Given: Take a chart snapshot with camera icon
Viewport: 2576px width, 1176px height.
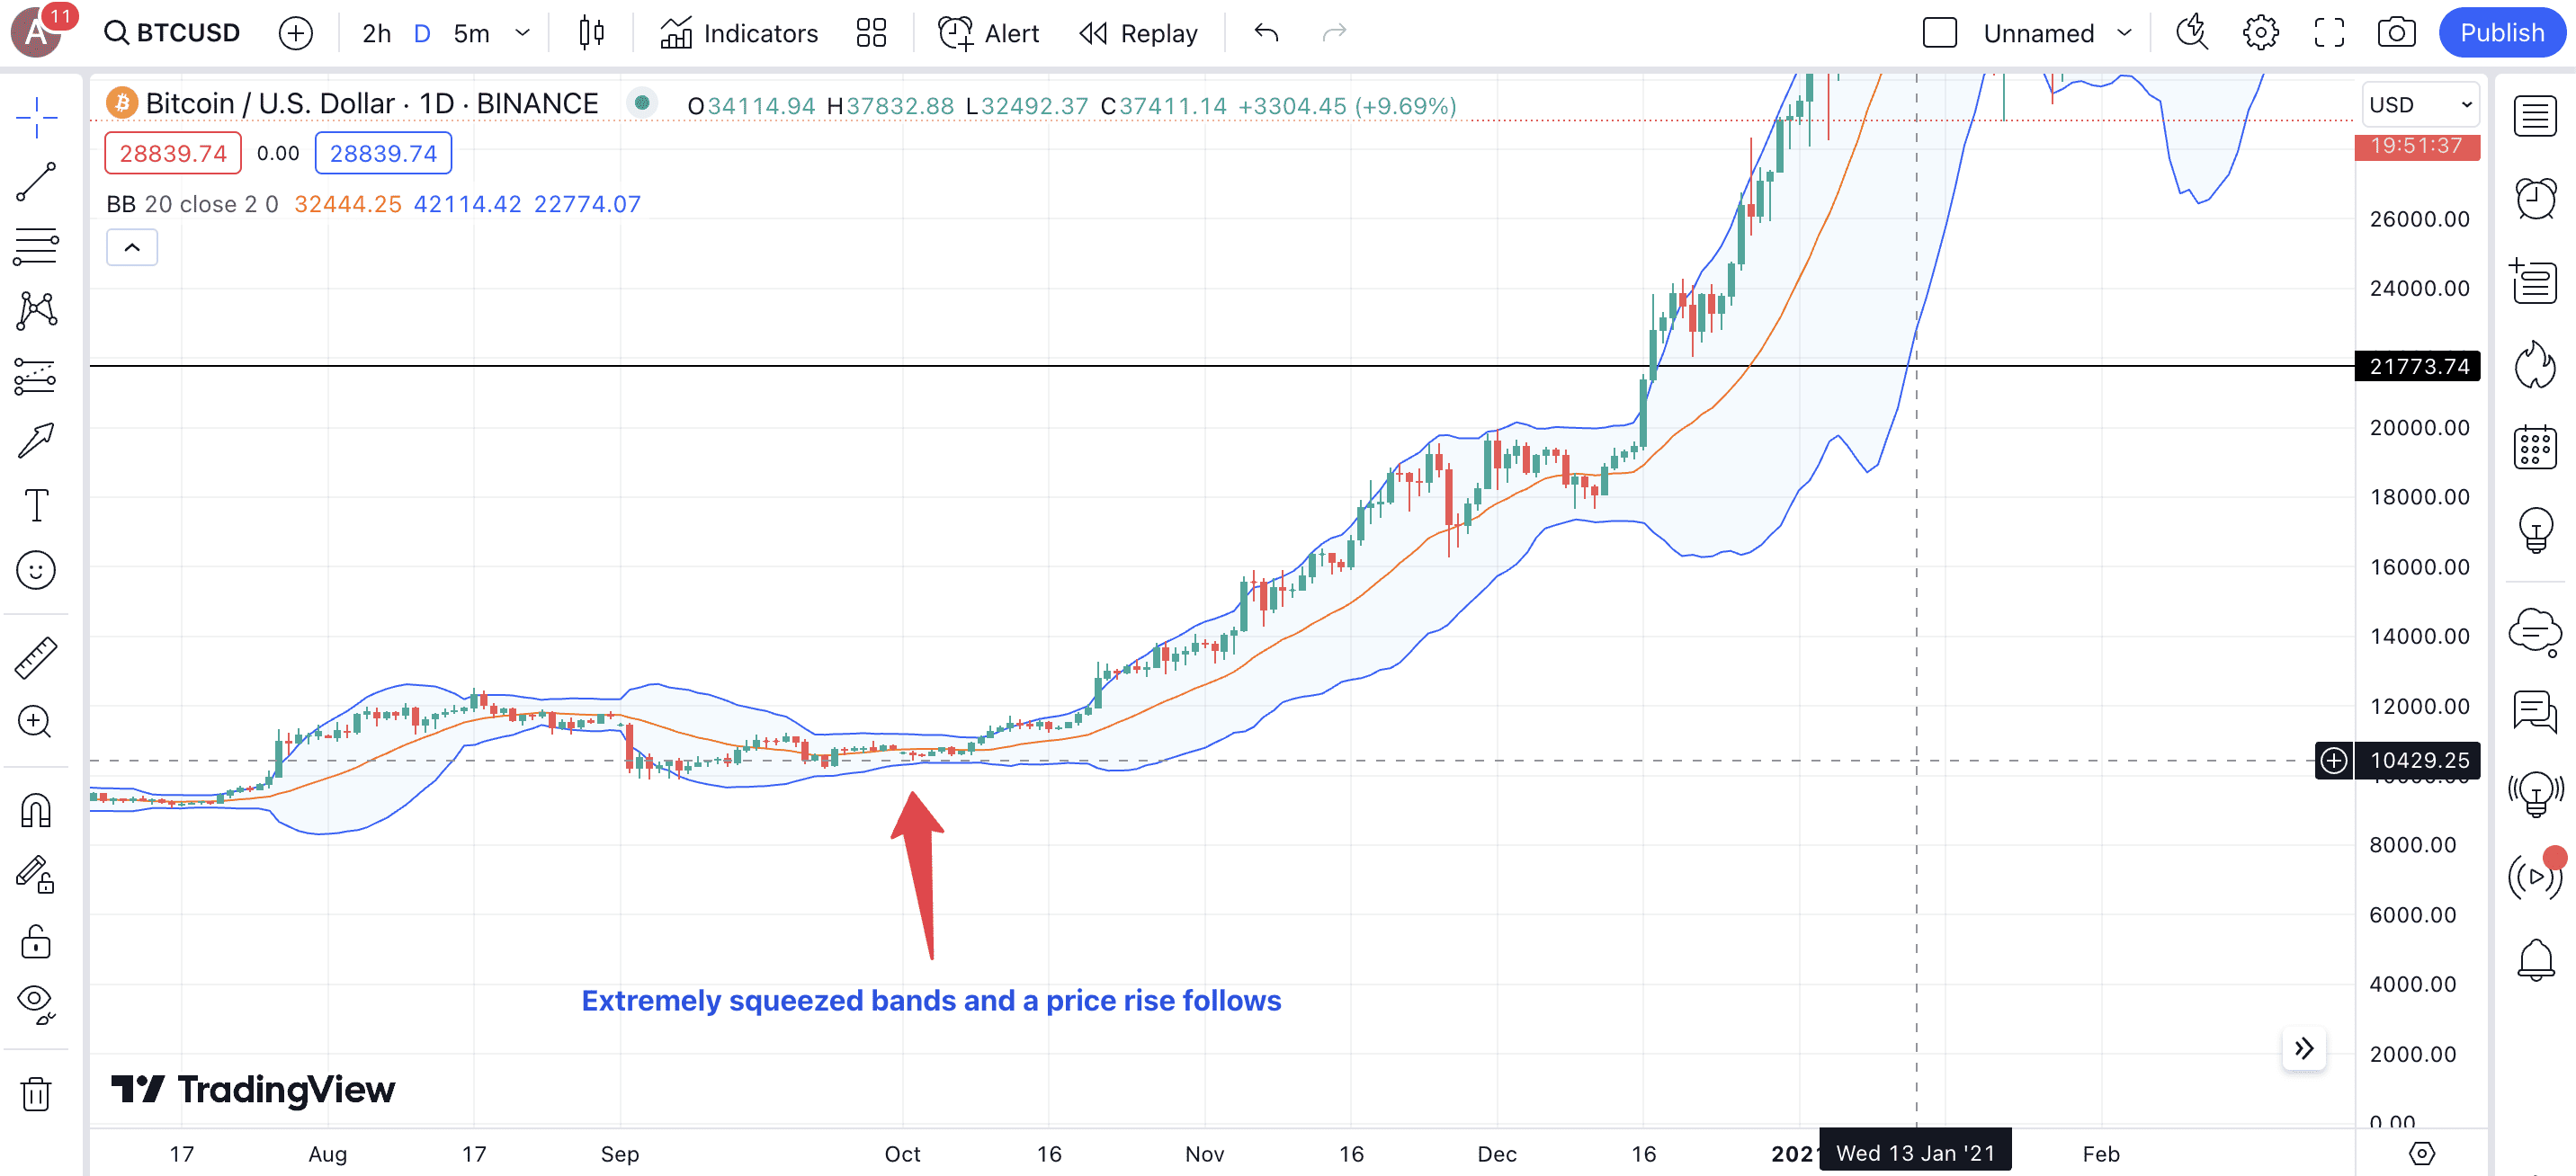Looking at the screenshot, I should (x=2396, y=33).
